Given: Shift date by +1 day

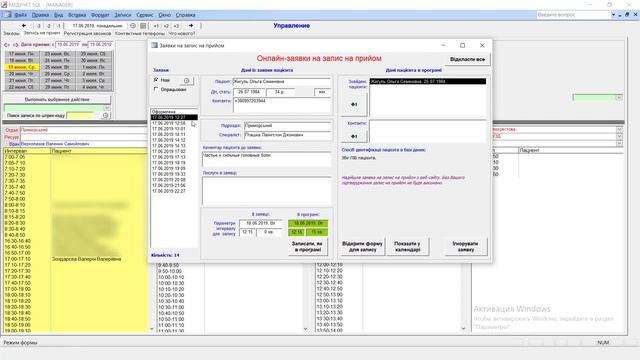Looking at the screenshot, I should [156, 26].
